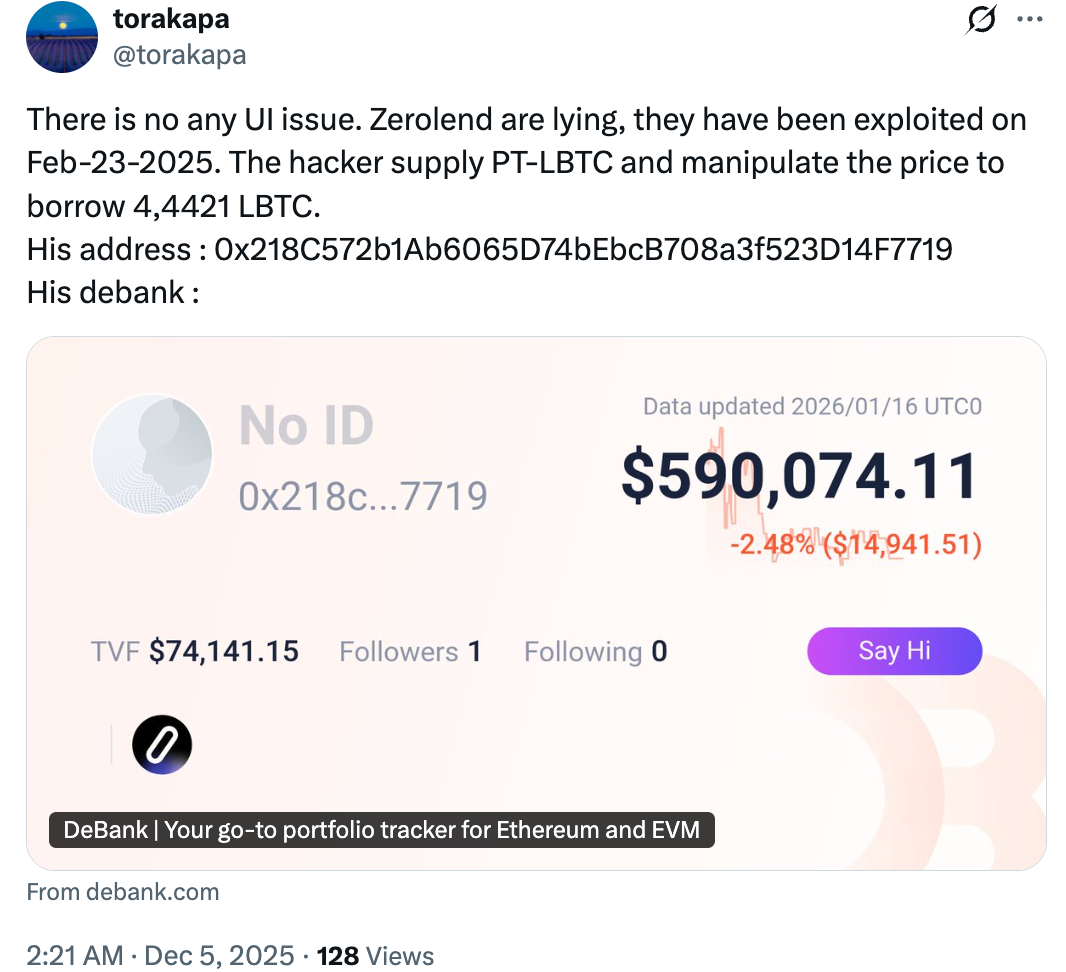This screenshot has width=1066, height=972.
Task: Click the 2:21 AM Dec 5, 2025 timestamp
Action: (160, 956)
